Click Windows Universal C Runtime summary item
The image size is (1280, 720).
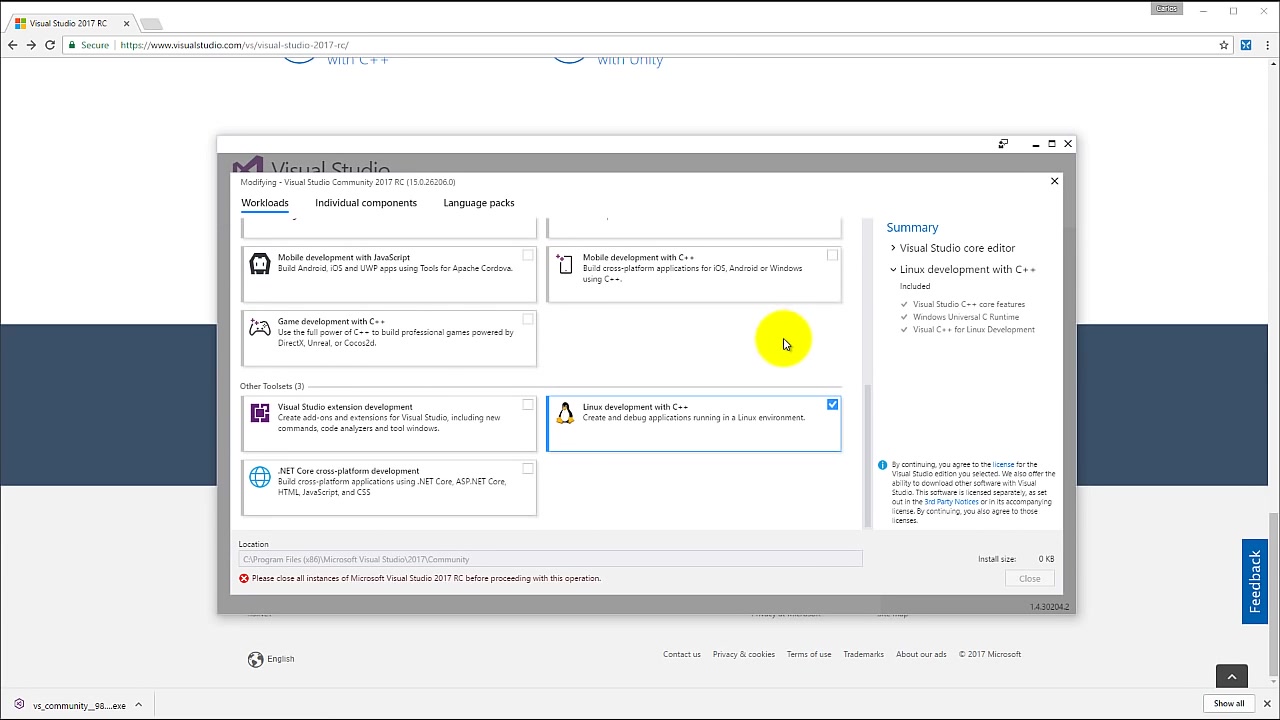coord(966,317)
